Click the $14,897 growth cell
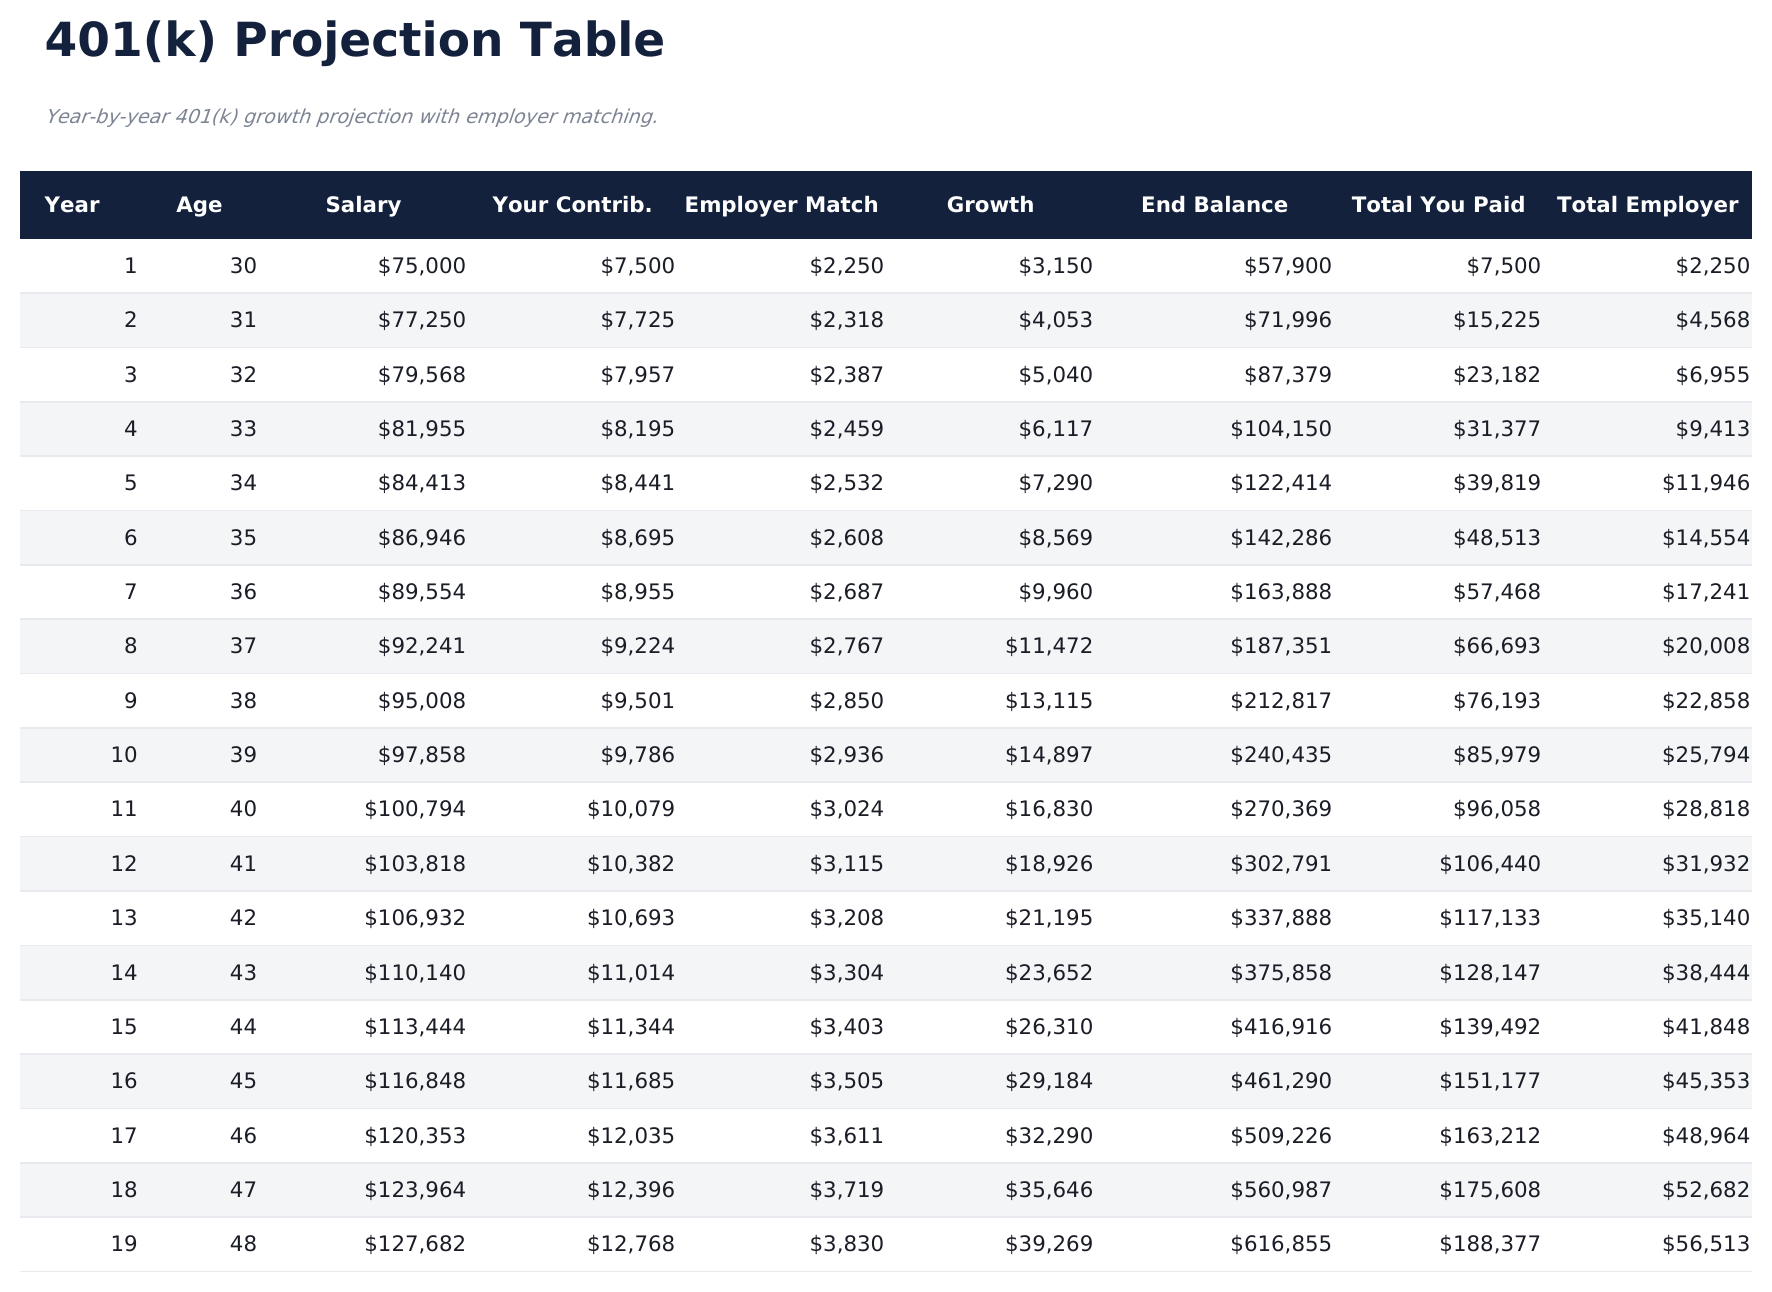Viewport: 1772px width, 1292px height. point(1049,755)
